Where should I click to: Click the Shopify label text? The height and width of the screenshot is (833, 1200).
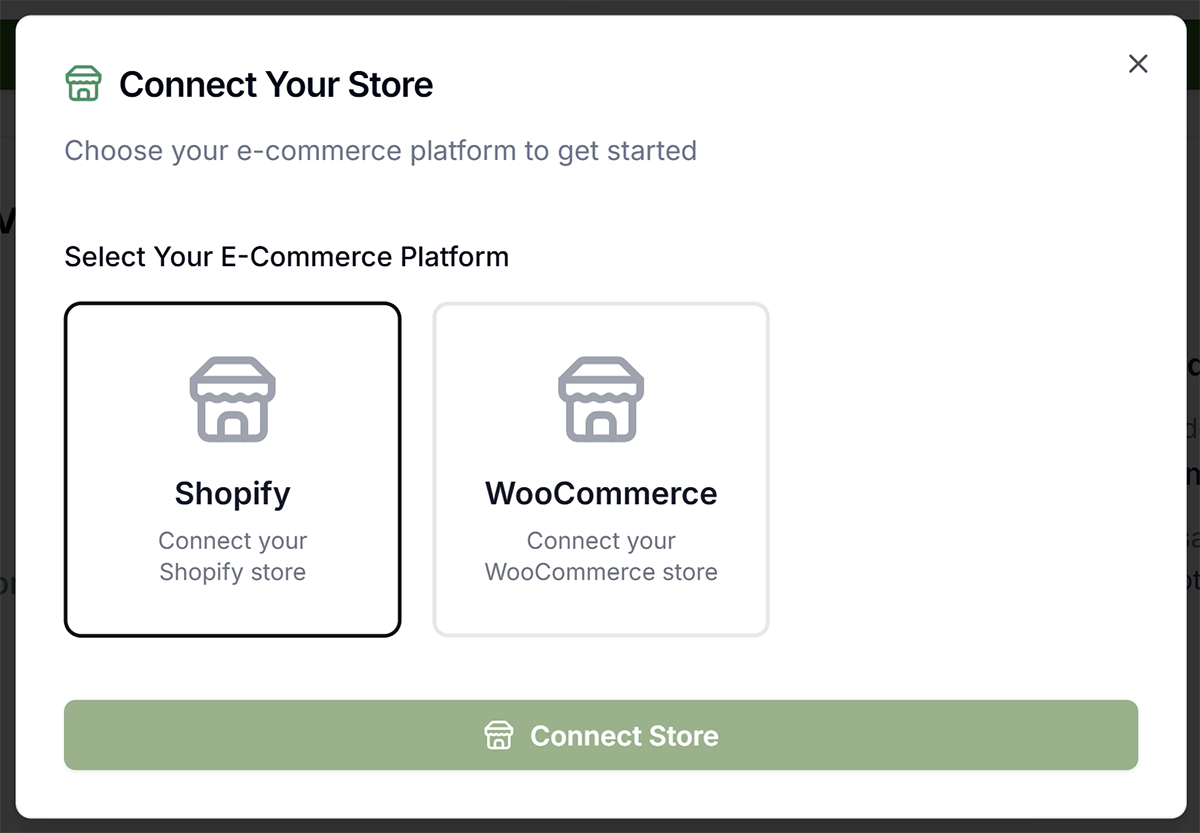tap(232, 493)
